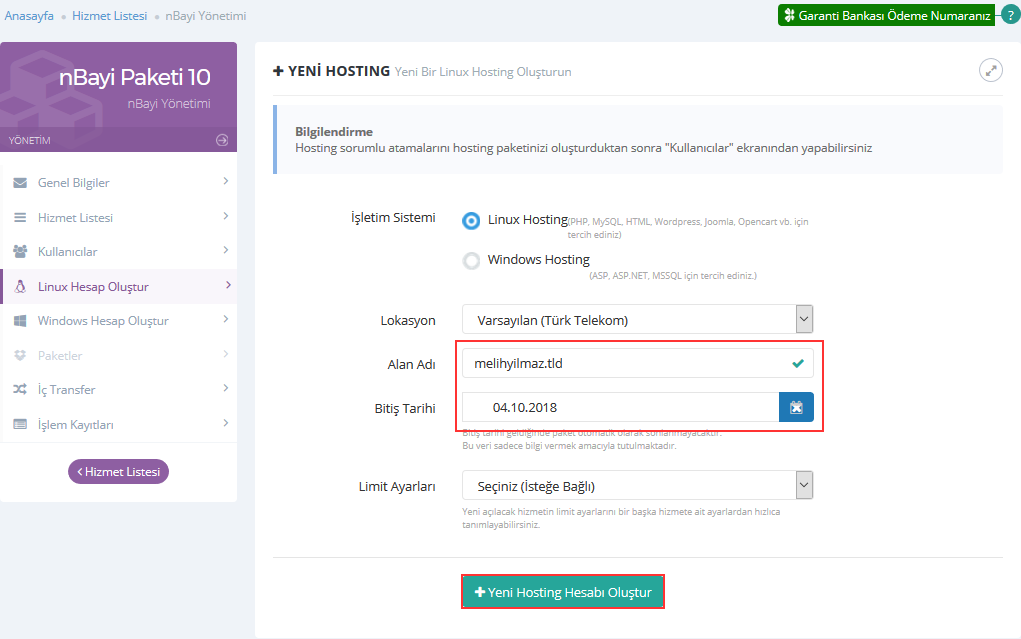Expand the Genel Bilgiler chevron
Viewport: 1021px width, 639px height.
click(226, 182)
